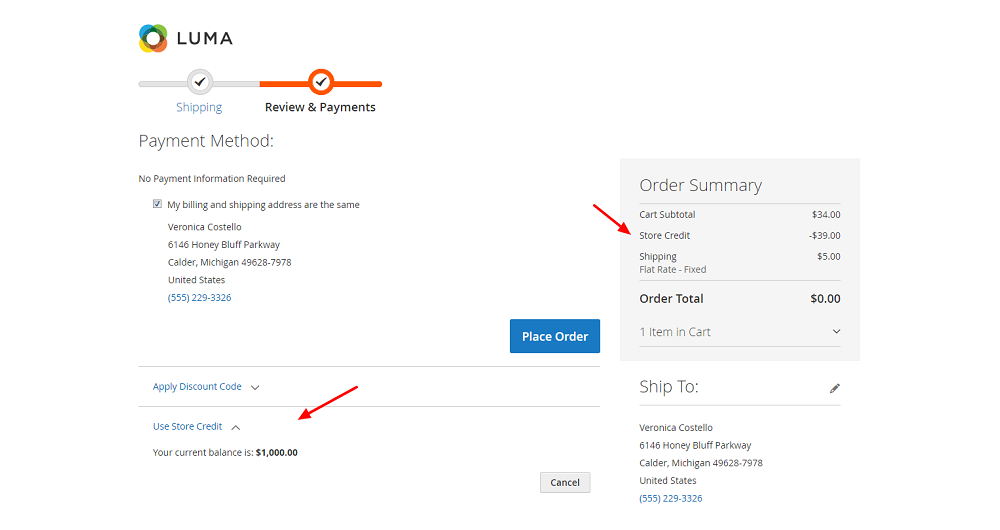Image resolution: width=1000 pixels, height=530 pixels.
Task: Click the Ship To phone number link
Action: (670, 498)
